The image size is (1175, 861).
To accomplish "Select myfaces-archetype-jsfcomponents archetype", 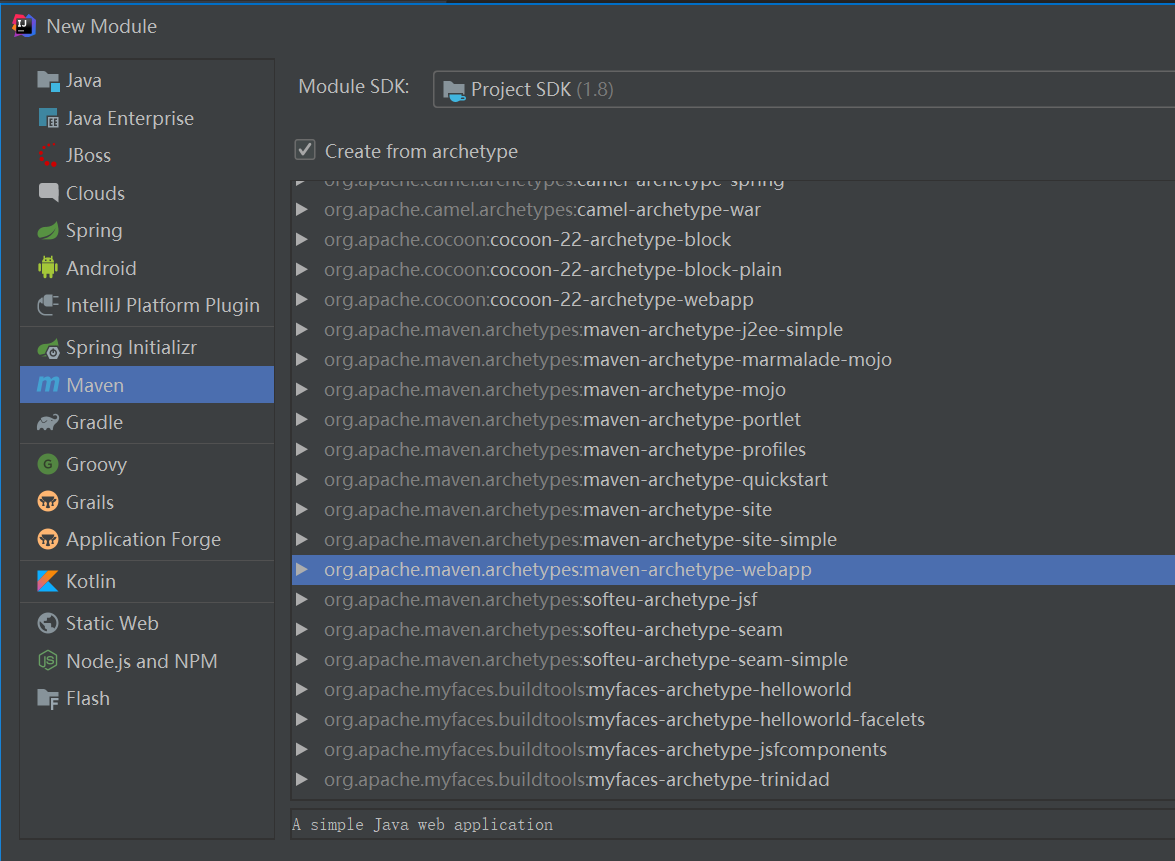I will (733, 749).
